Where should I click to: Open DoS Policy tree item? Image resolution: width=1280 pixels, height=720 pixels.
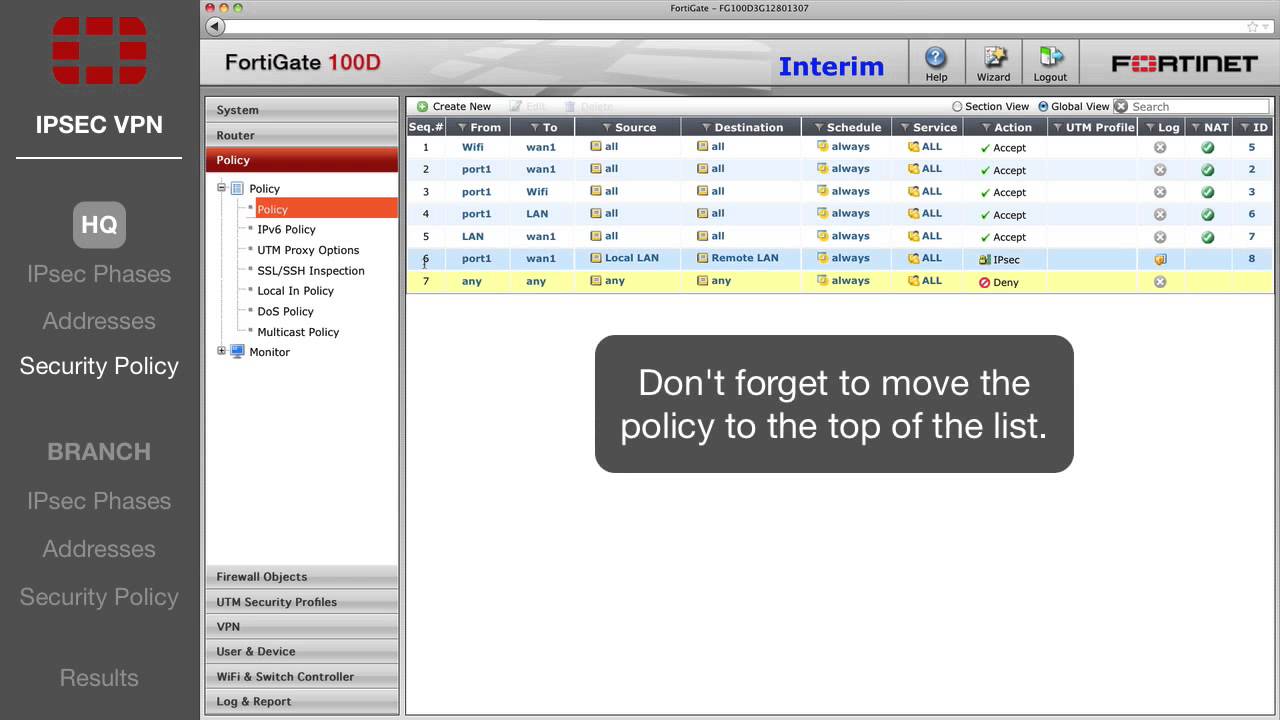coord(285,311)
